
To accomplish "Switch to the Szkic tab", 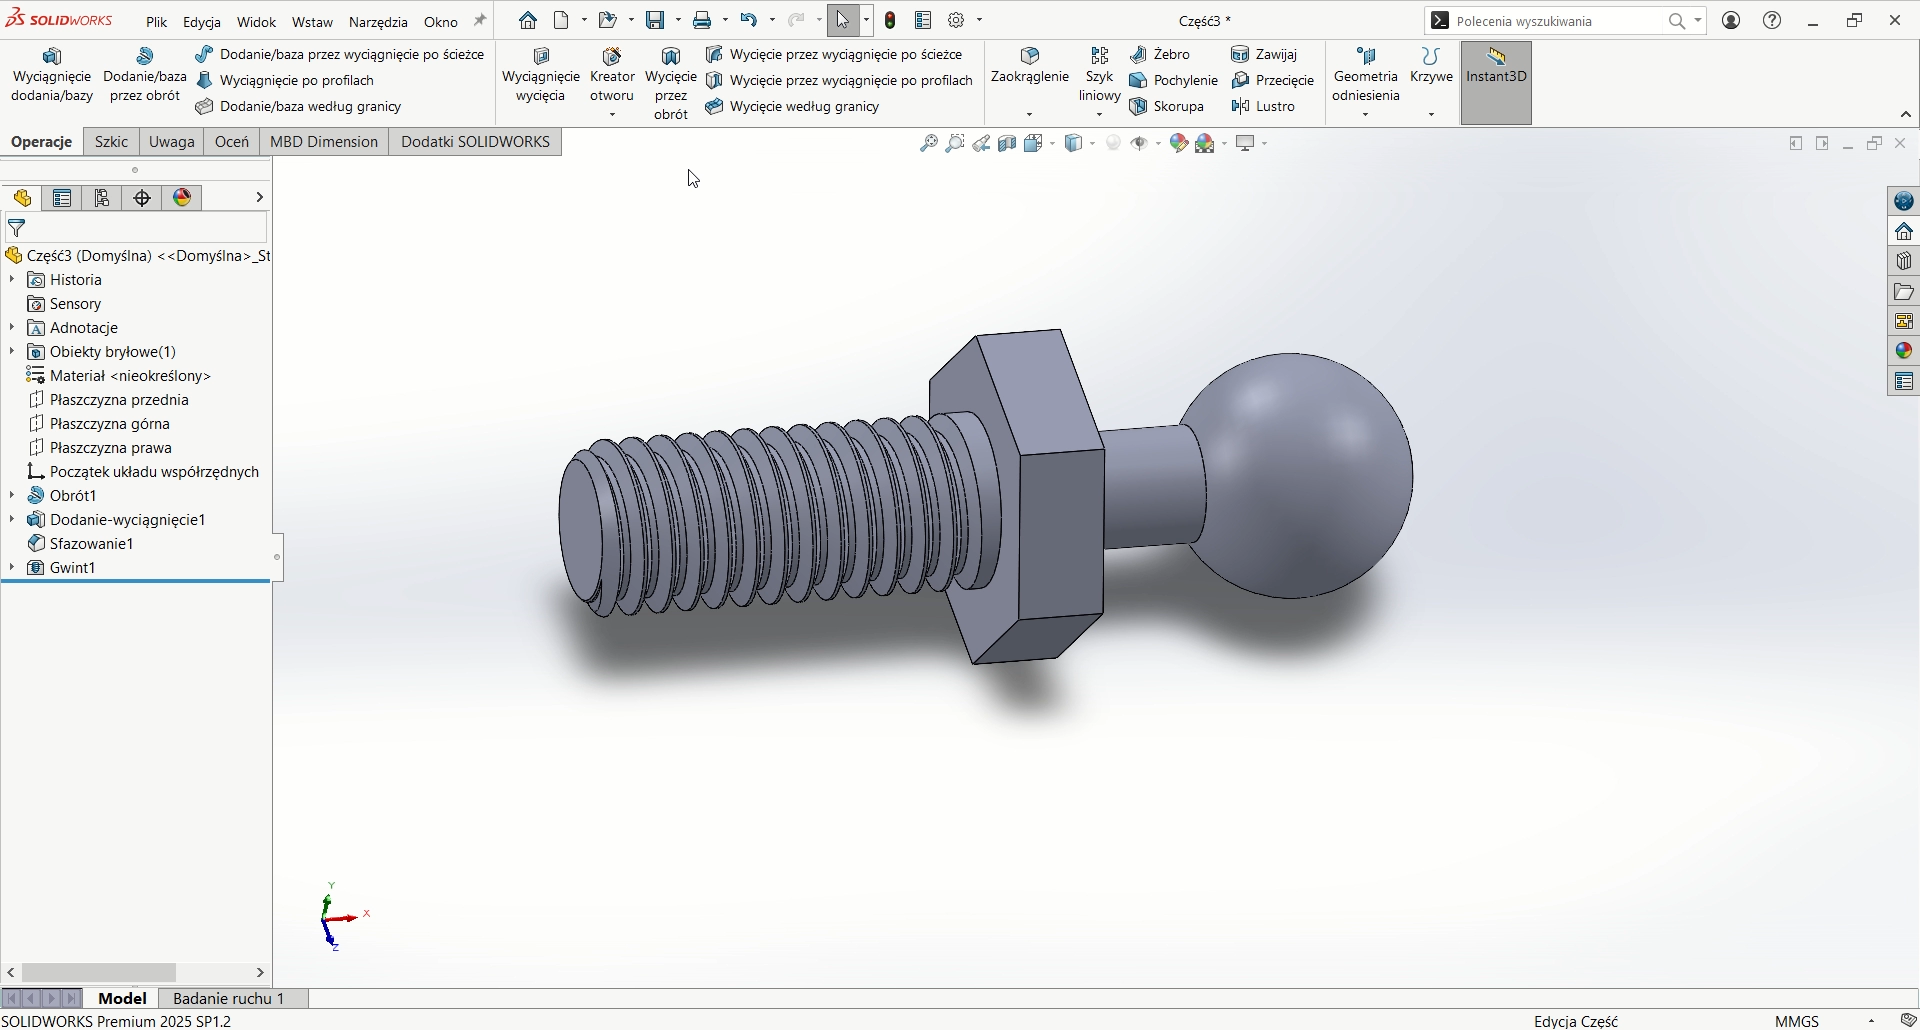I will click(111, 142).
